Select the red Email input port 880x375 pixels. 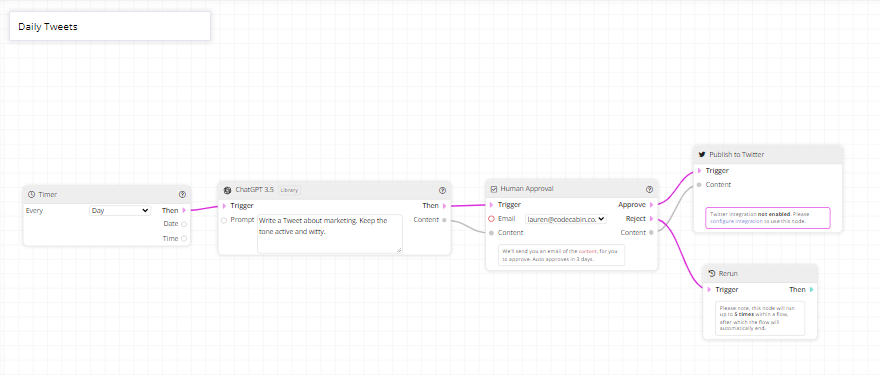coord(491,219)
